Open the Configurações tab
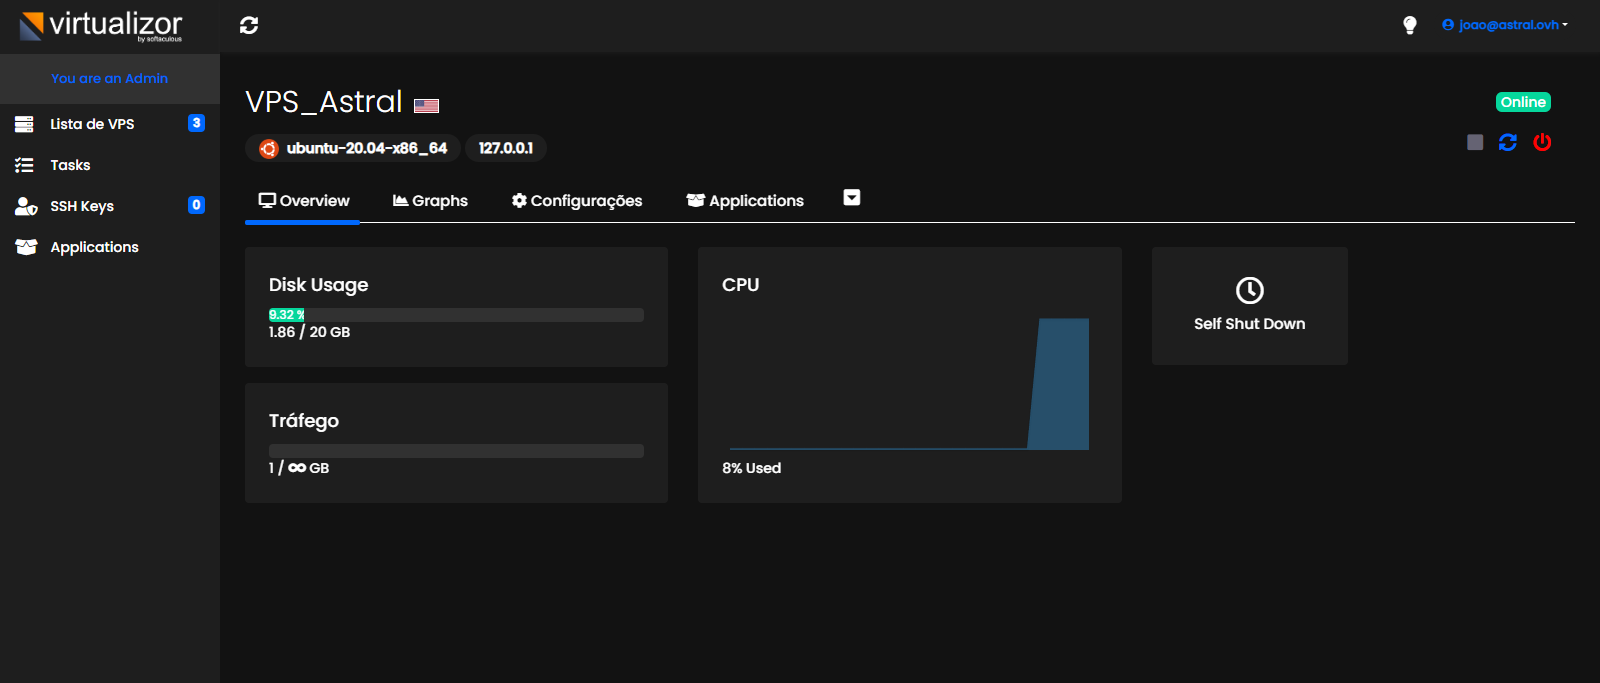The width and height of the screenshot is (1600, 683). 577,201
